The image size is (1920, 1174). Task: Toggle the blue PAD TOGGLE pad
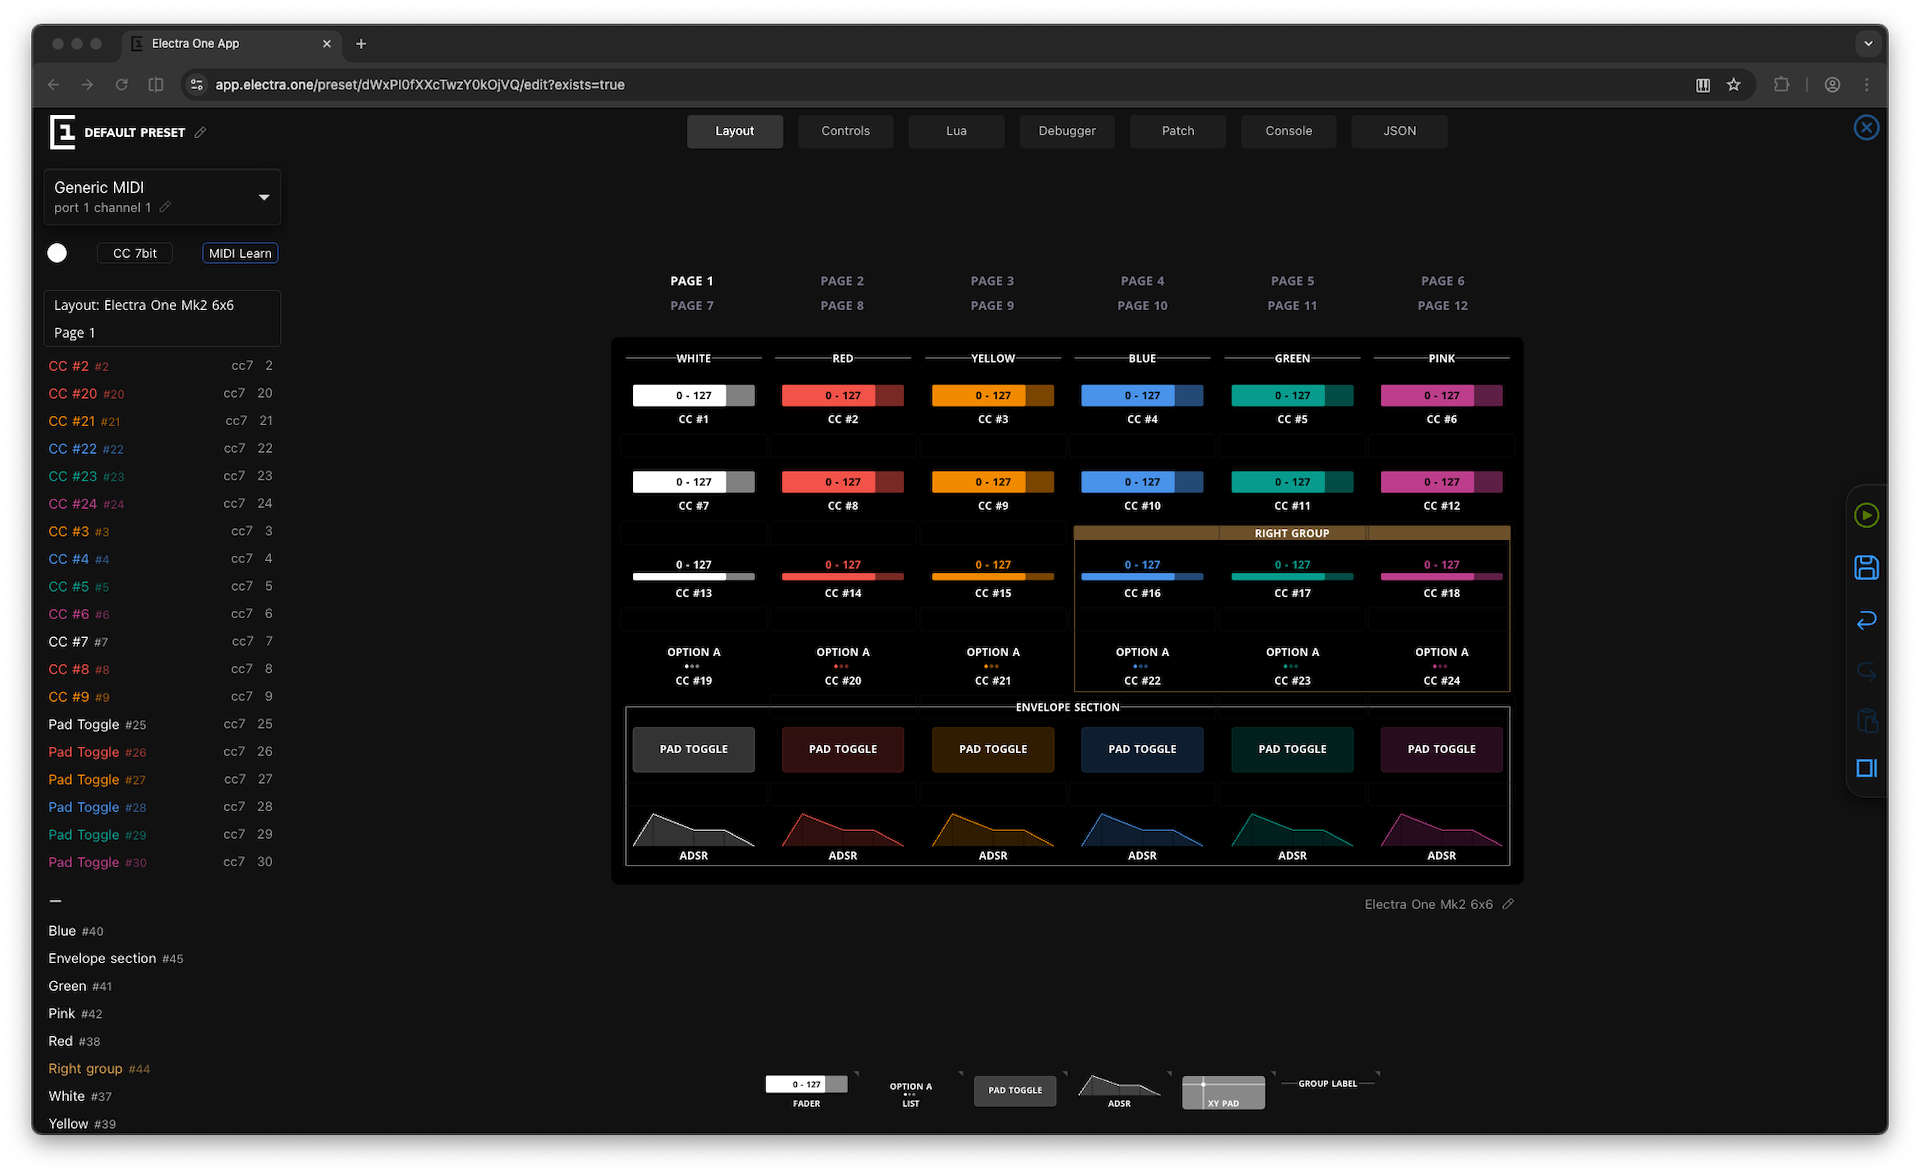click(x=1142, y=749)
